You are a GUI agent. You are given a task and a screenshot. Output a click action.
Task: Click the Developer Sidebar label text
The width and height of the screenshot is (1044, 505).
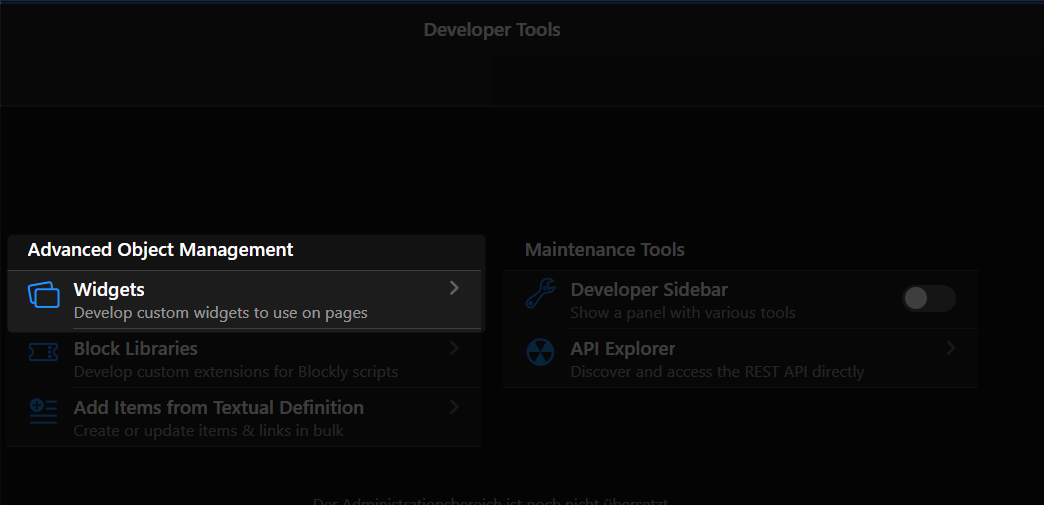648,290
